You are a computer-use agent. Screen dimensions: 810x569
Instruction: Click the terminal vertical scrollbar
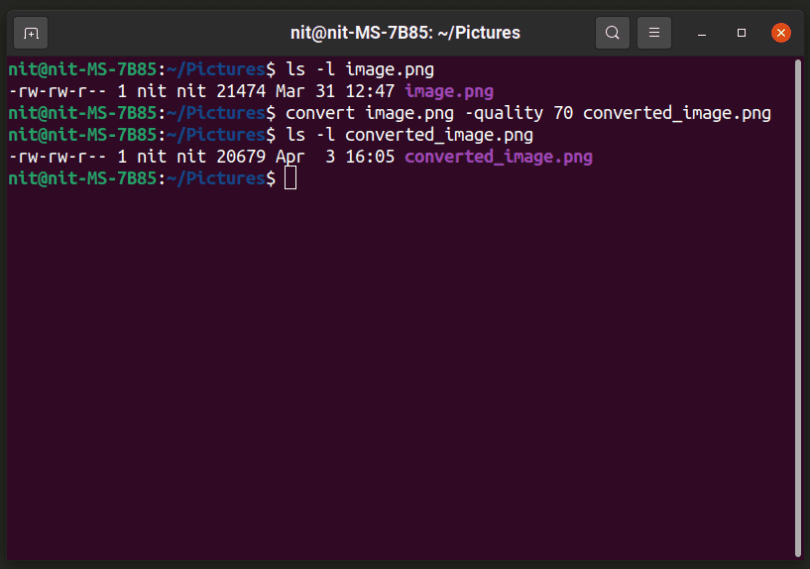[798, 308]
